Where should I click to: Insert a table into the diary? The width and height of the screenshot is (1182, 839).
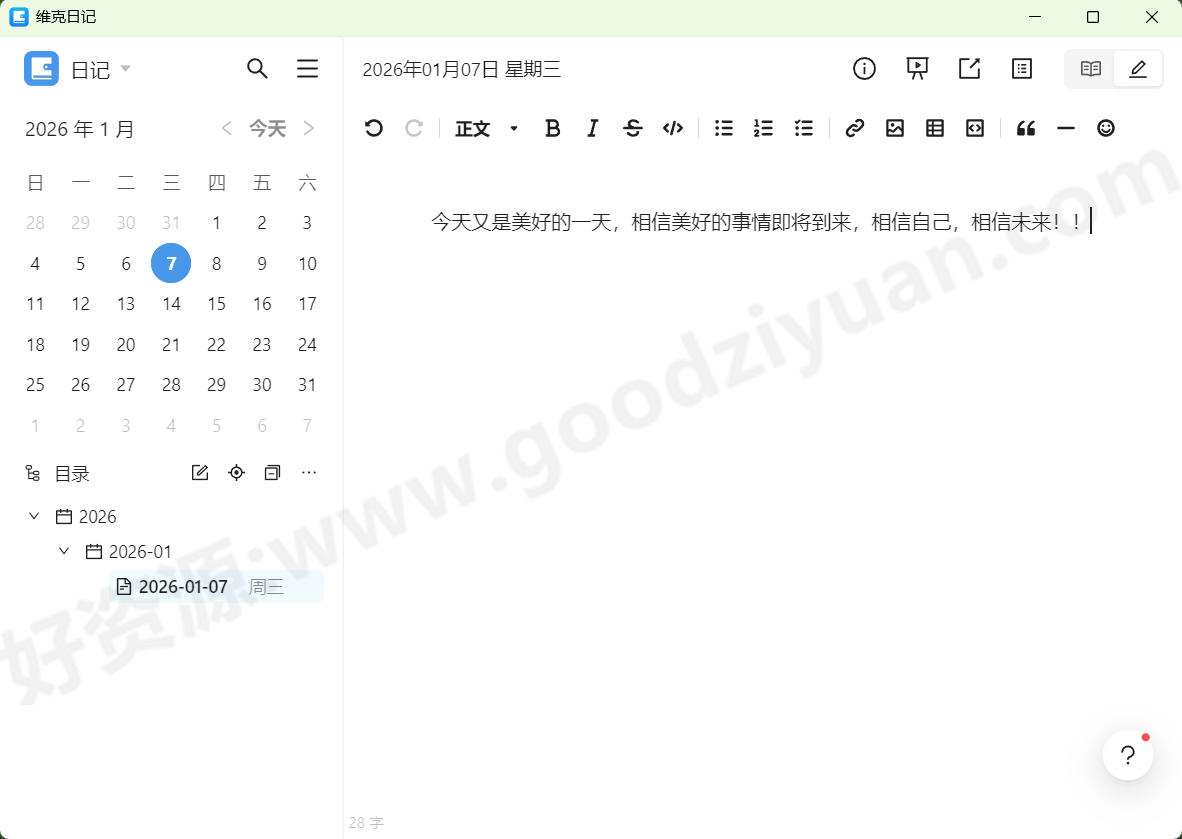click(x=934, y=128)
